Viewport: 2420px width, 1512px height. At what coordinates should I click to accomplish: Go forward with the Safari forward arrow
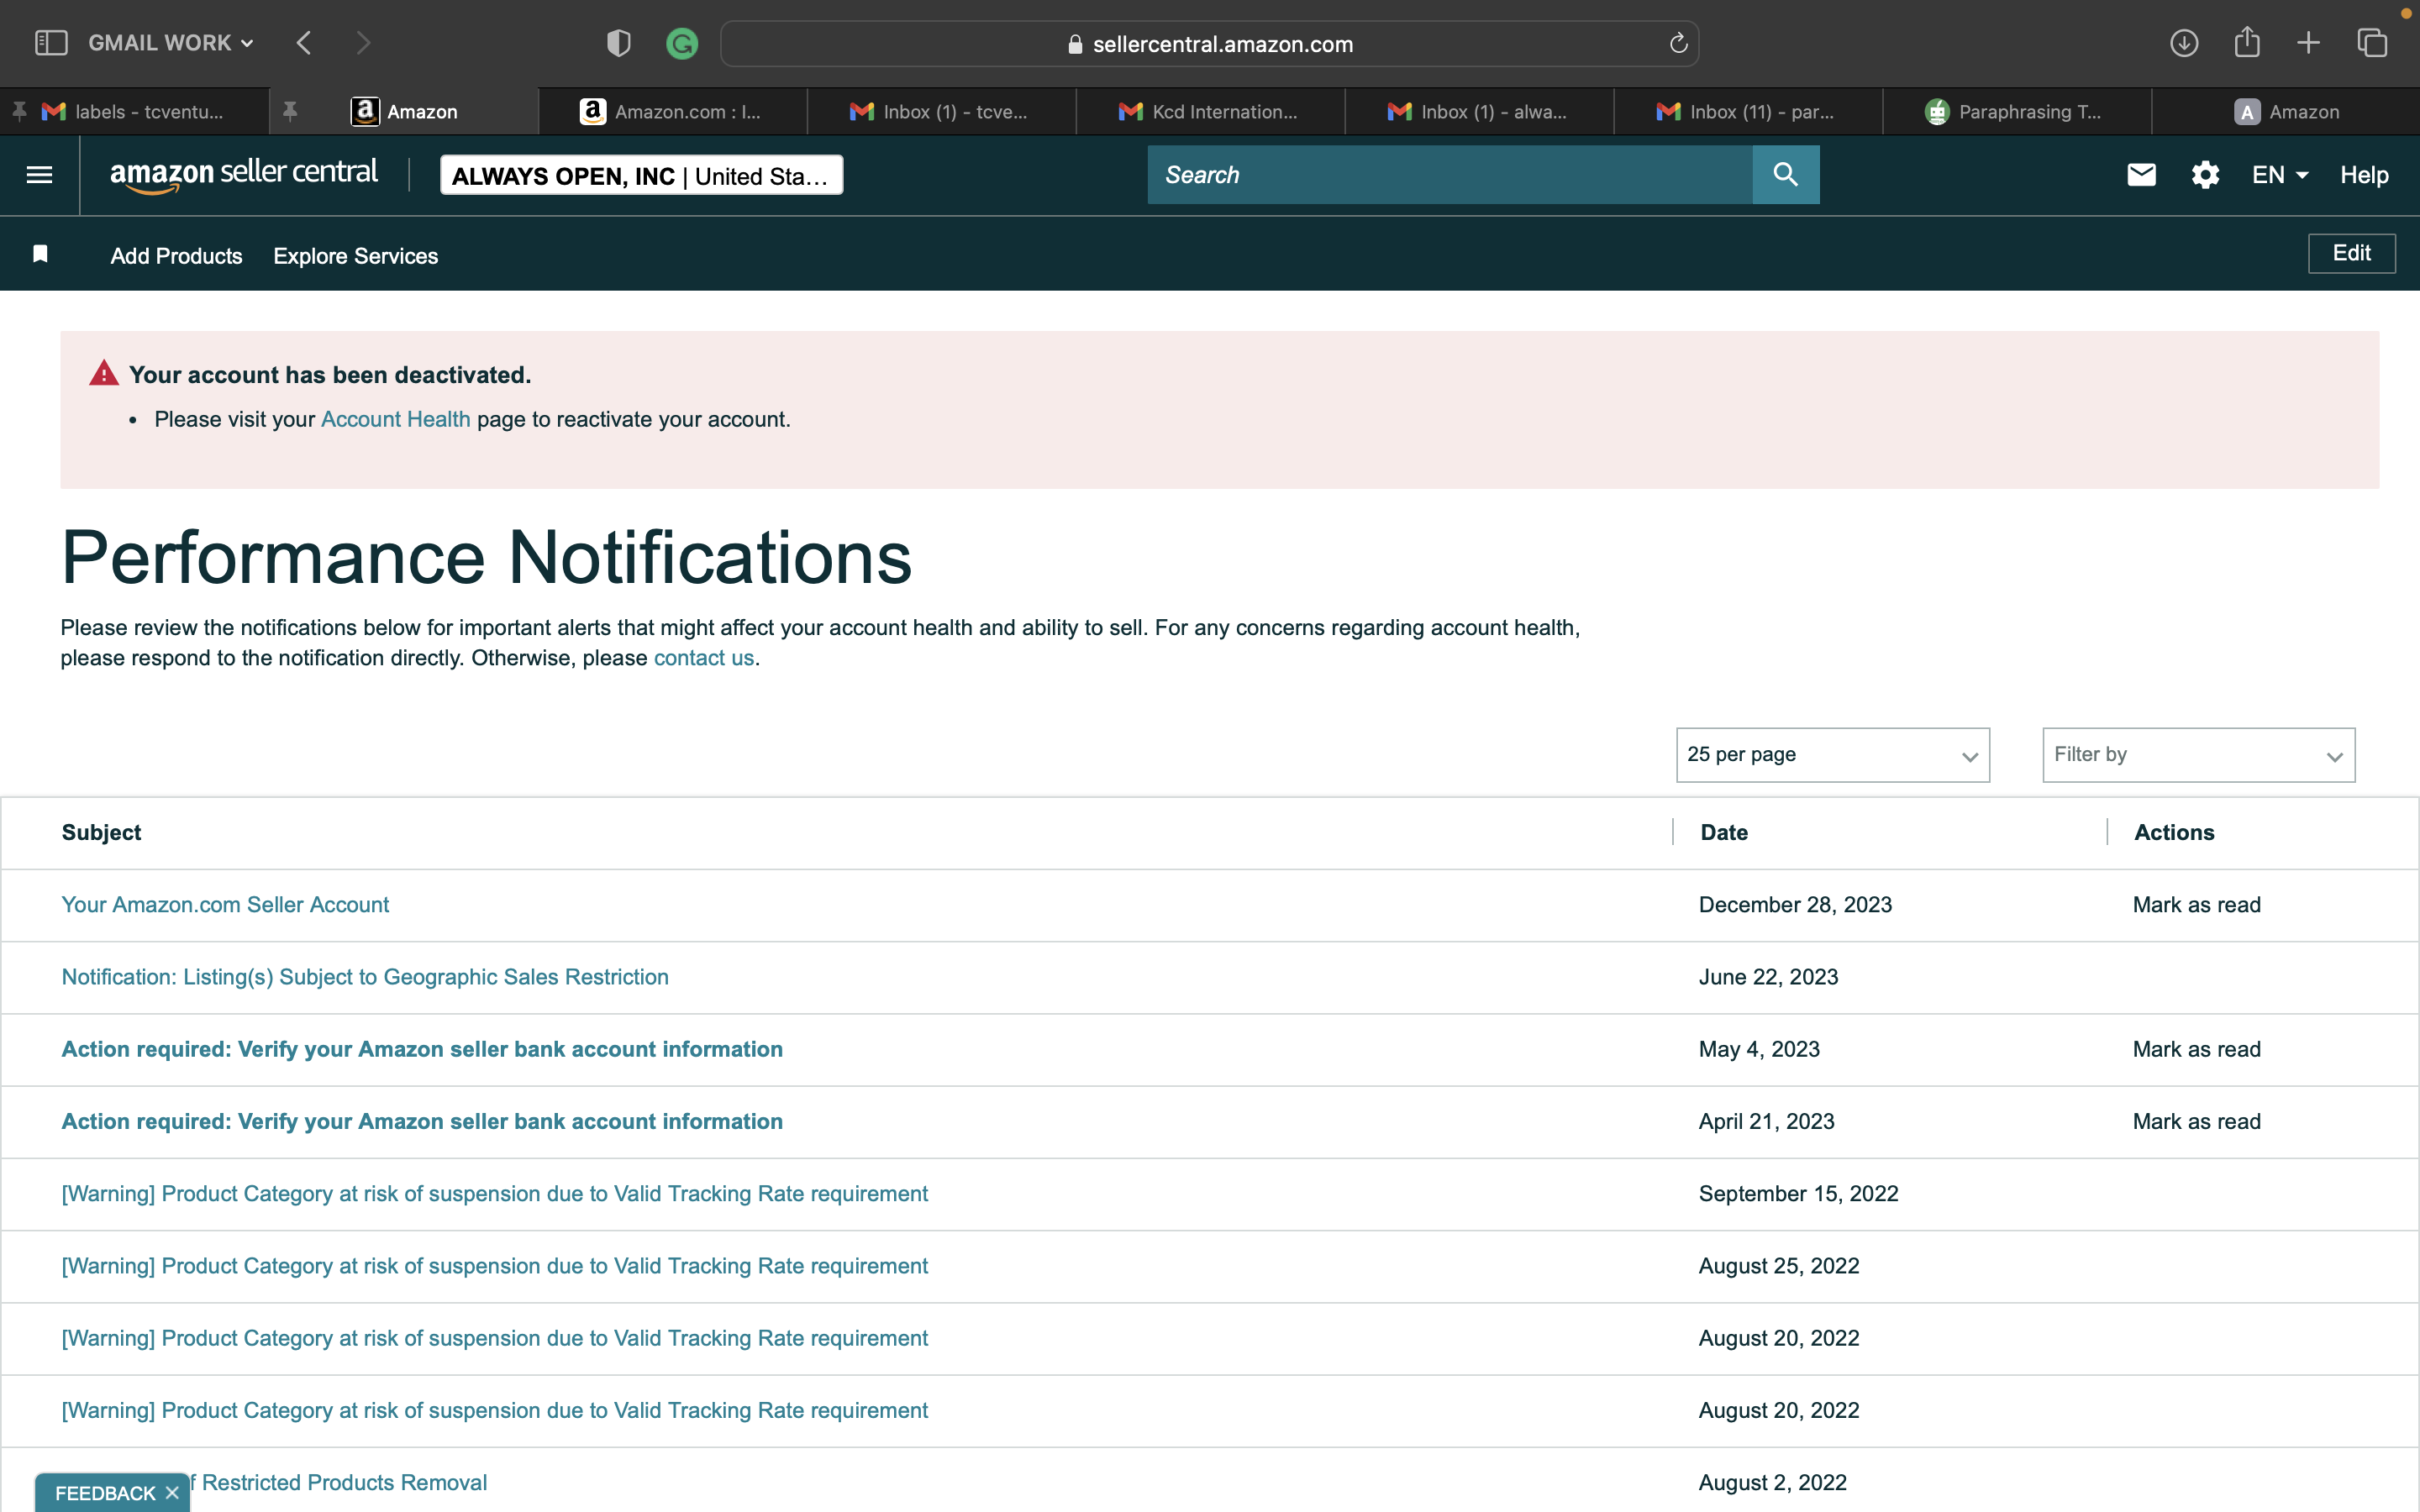(x=363, y=43)
